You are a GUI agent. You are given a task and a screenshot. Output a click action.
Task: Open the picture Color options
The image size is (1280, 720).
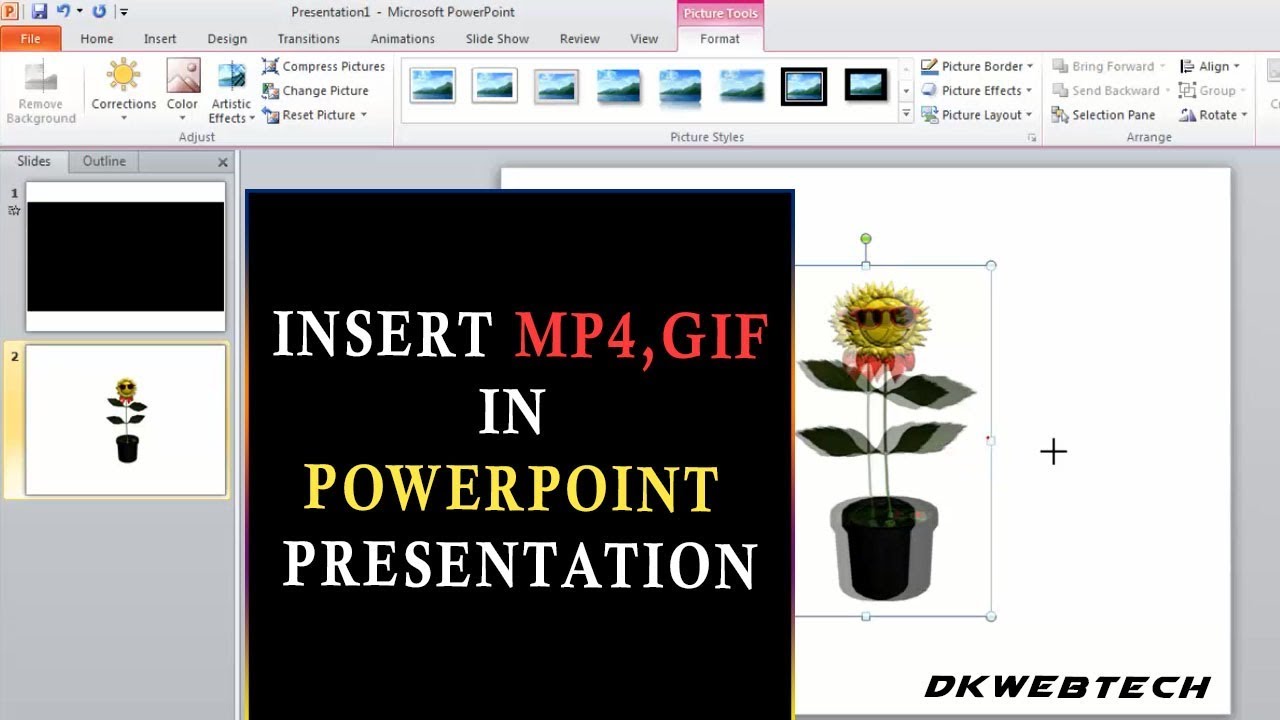click(182, 92)
